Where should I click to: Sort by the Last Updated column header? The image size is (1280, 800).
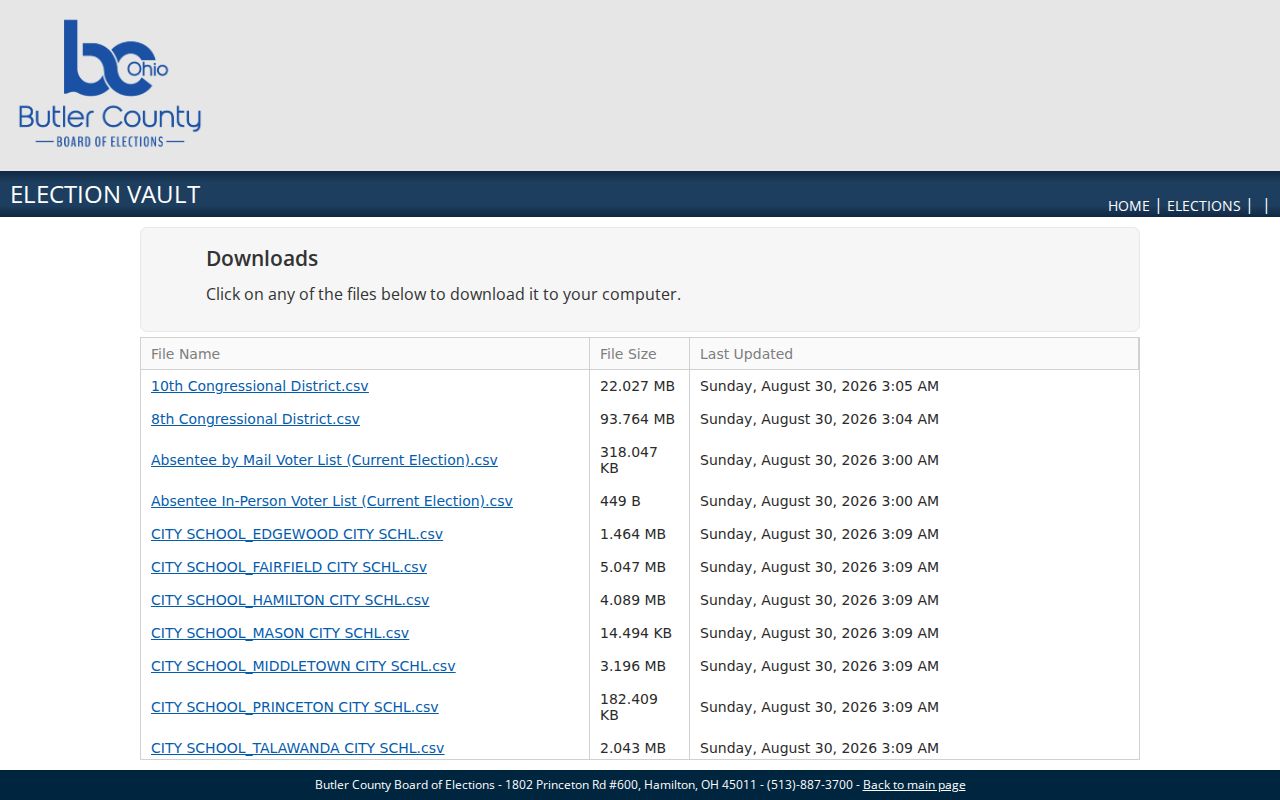click(914, 354)
